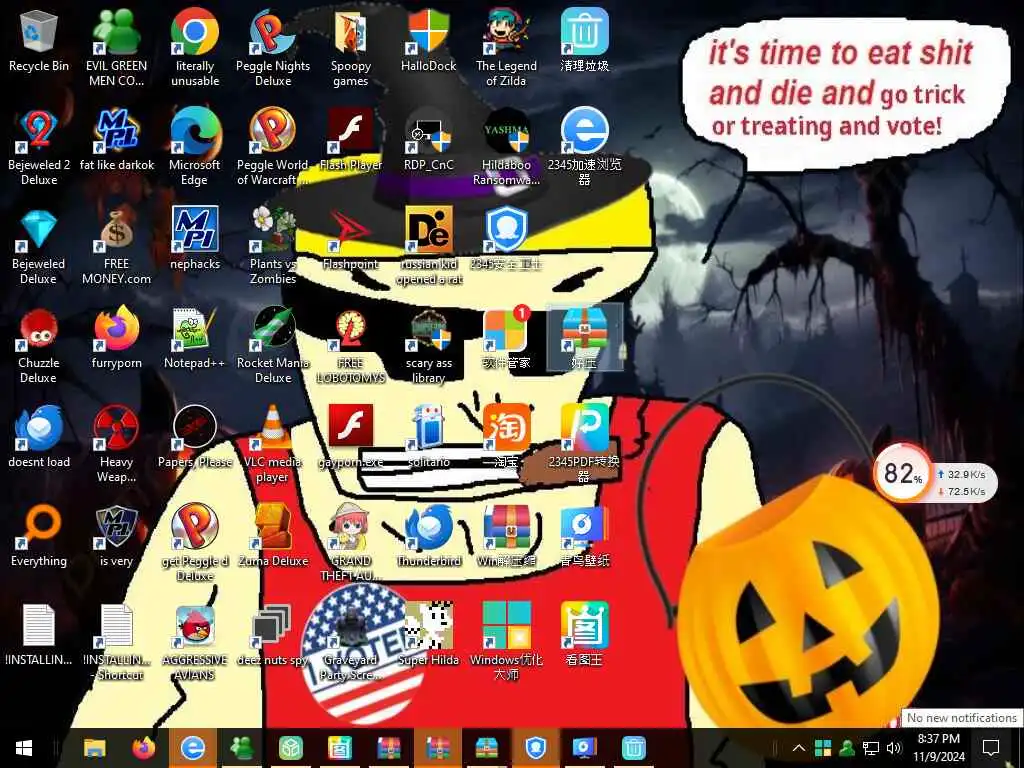Open the EVIL GREEN MEN shortcut
This screenshot has width=1024, height=768.
pyautogui.click(x=116, y=47)
